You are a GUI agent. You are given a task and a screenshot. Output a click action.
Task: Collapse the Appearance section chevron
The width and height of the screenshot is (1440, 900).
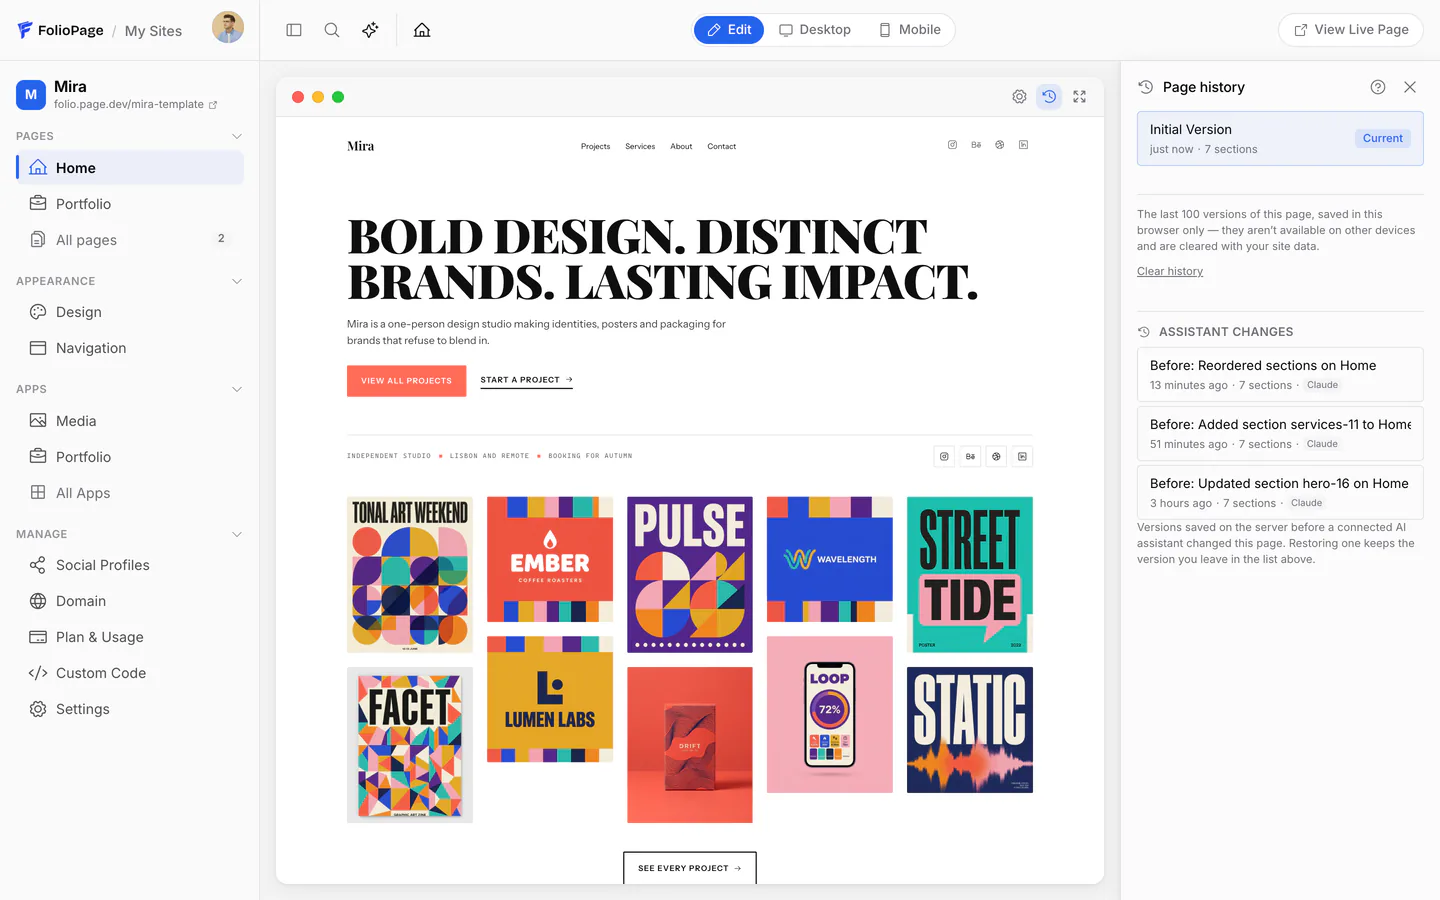click(237, 281)
